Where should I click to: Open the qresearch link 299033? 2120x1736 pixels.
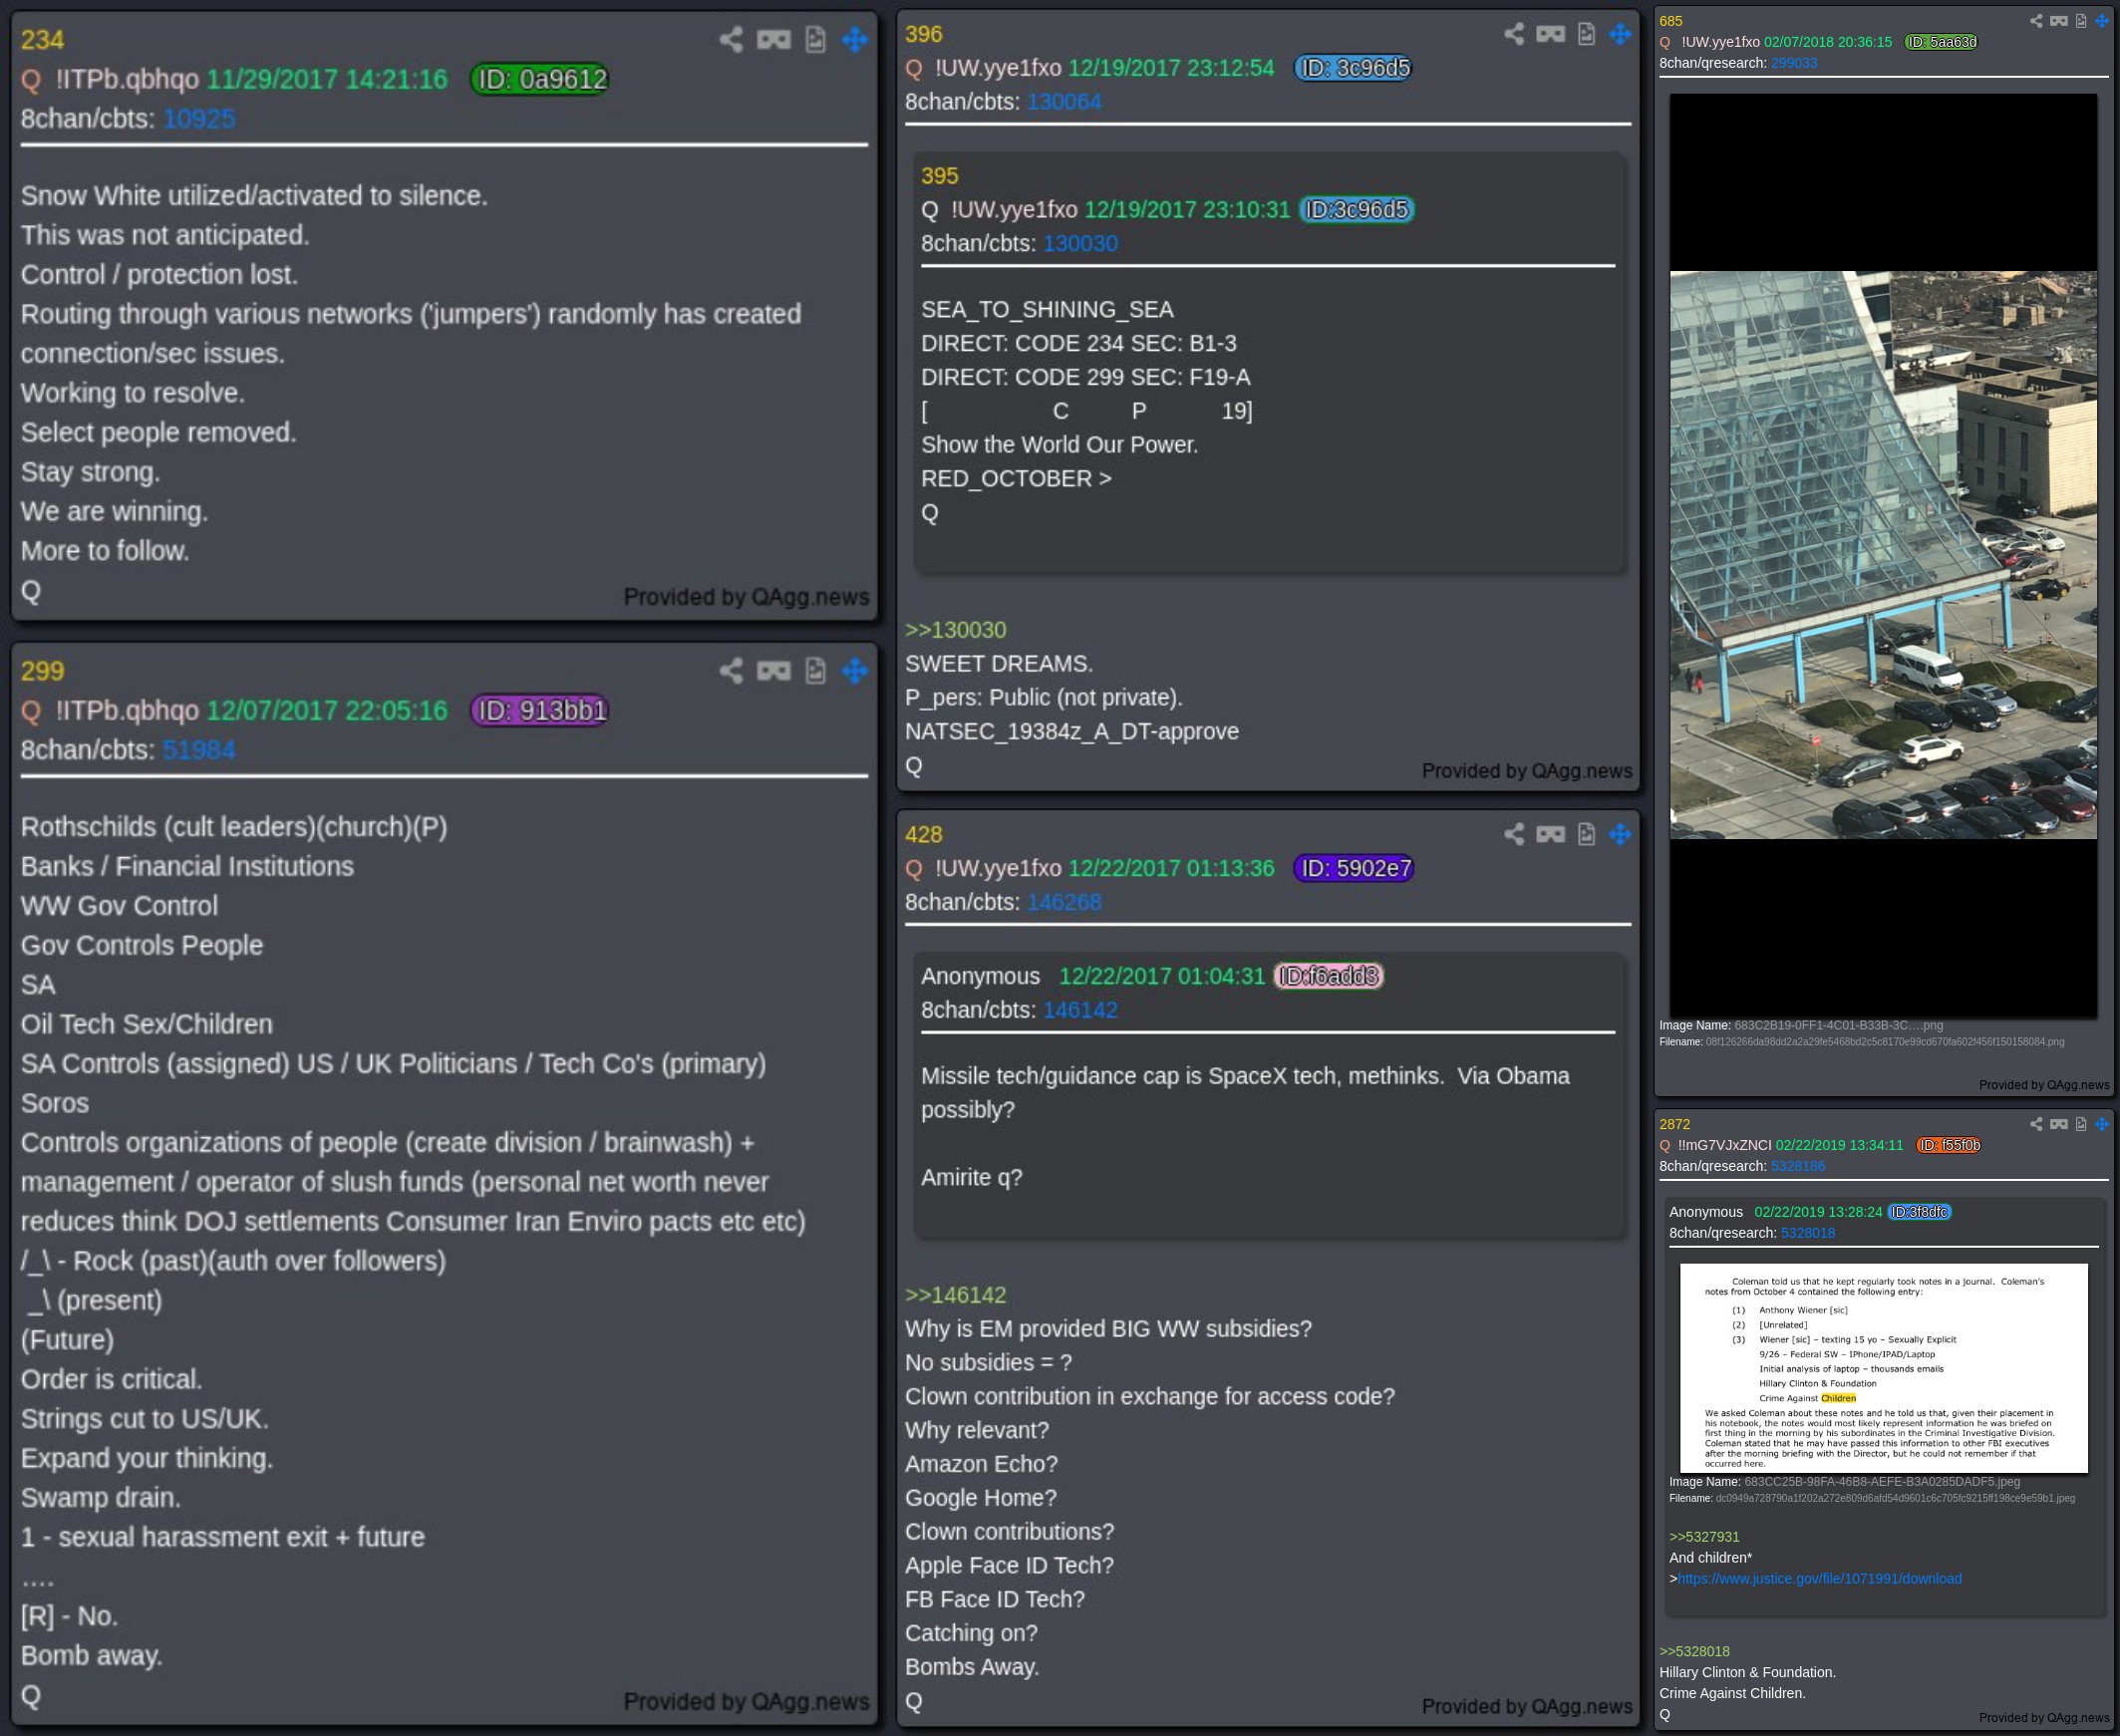pos(1794,63)
